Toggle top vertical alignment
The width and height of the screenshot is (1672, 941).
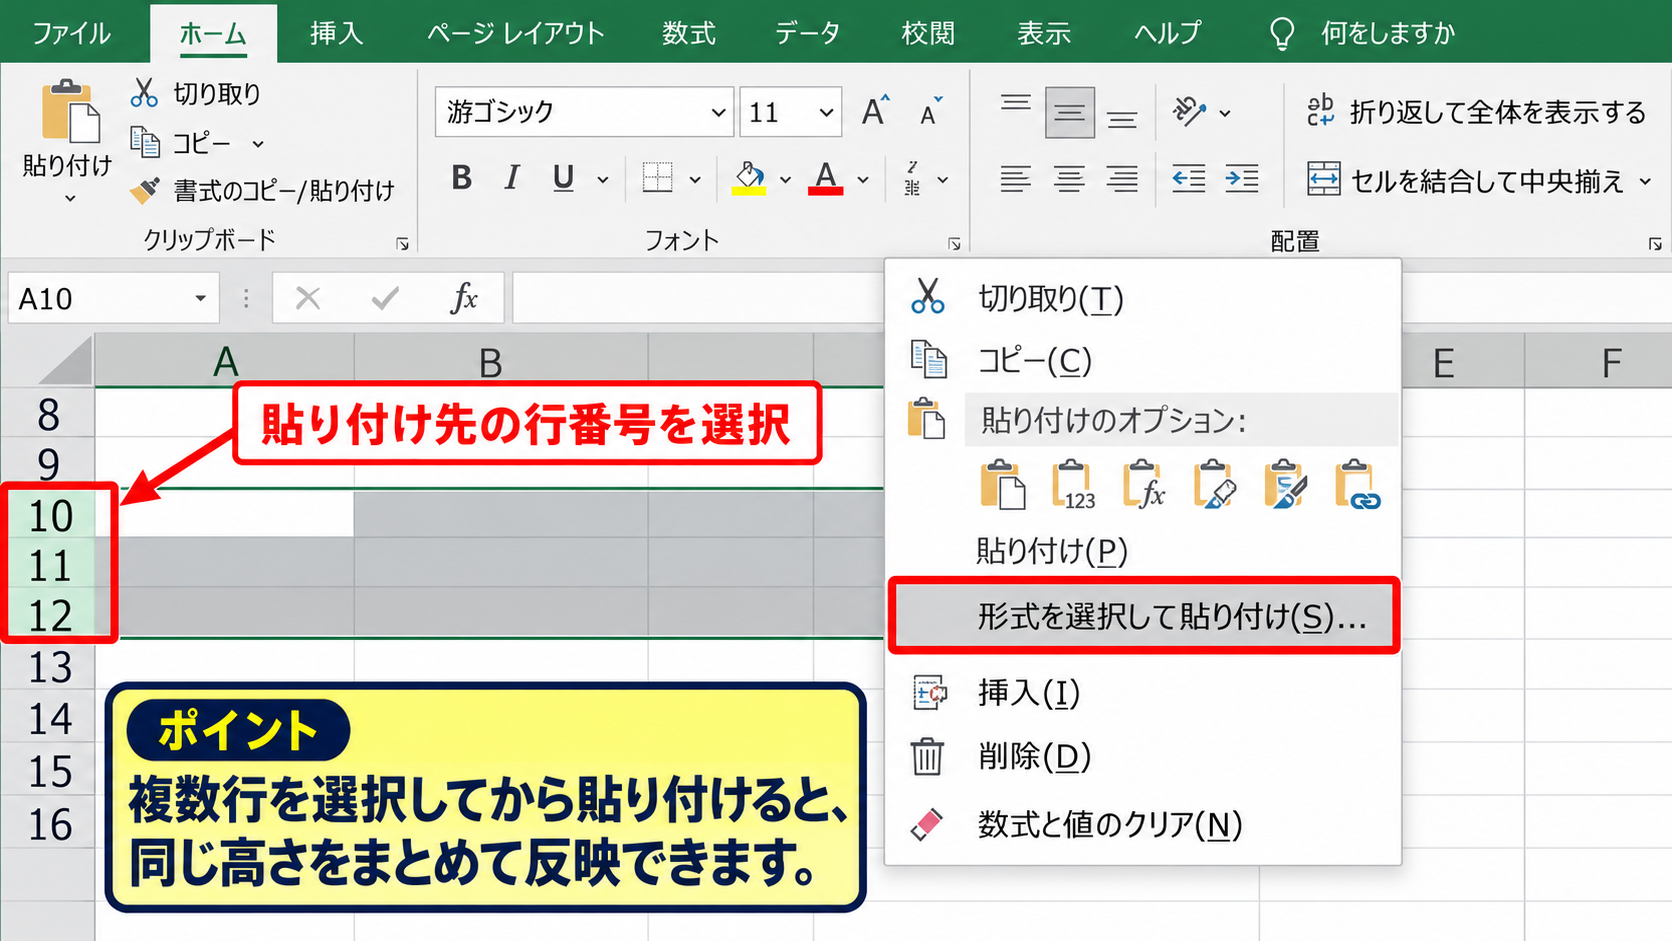click(x=1015, y=104)
